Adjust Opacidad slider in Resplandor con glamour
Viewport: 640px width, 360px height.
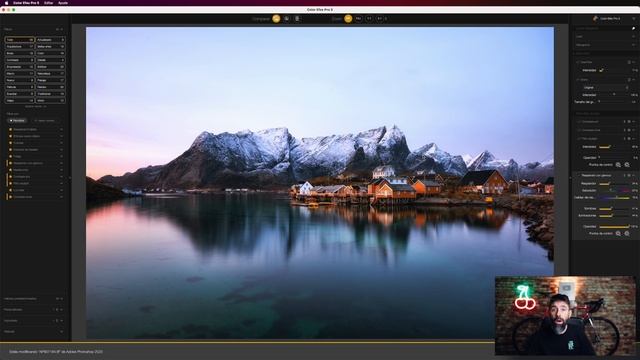tap(614, 227)
